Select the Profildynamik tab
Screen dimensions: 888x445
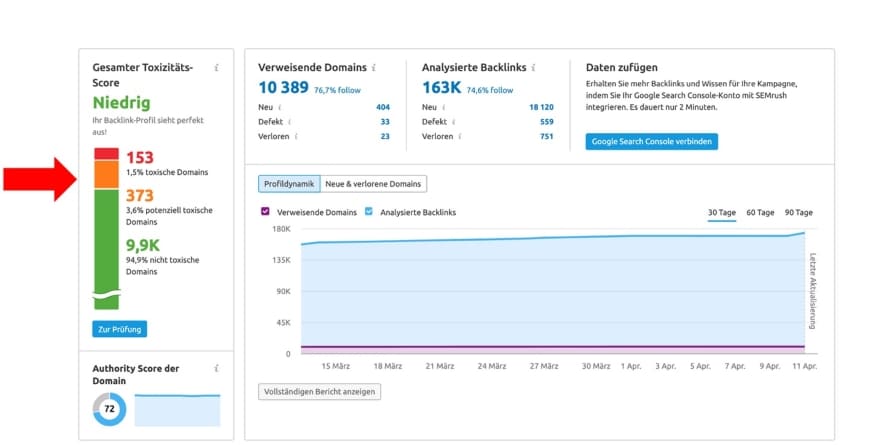click(x=289, y=184)
